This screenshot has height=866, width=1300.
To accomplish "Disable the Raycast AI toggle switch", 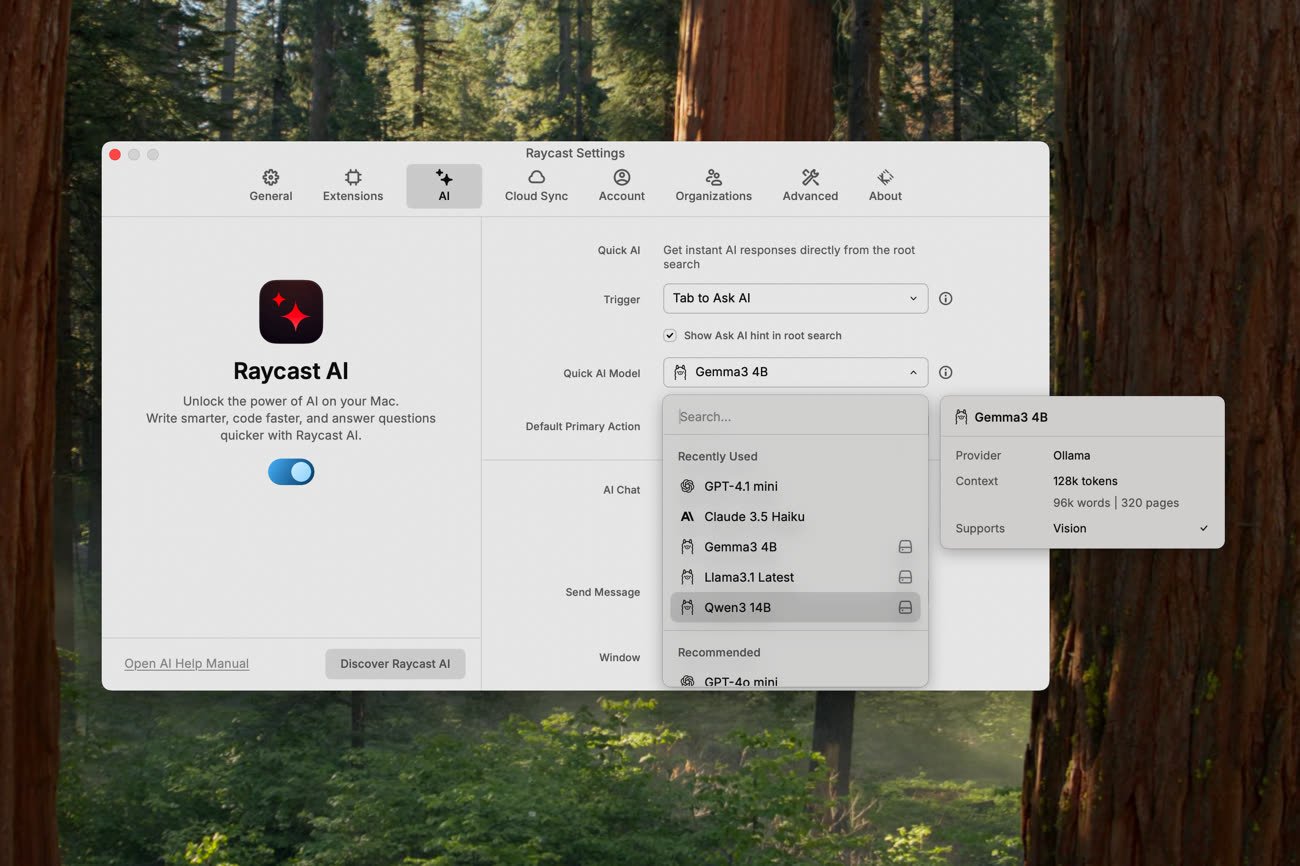I will [291, 472].
